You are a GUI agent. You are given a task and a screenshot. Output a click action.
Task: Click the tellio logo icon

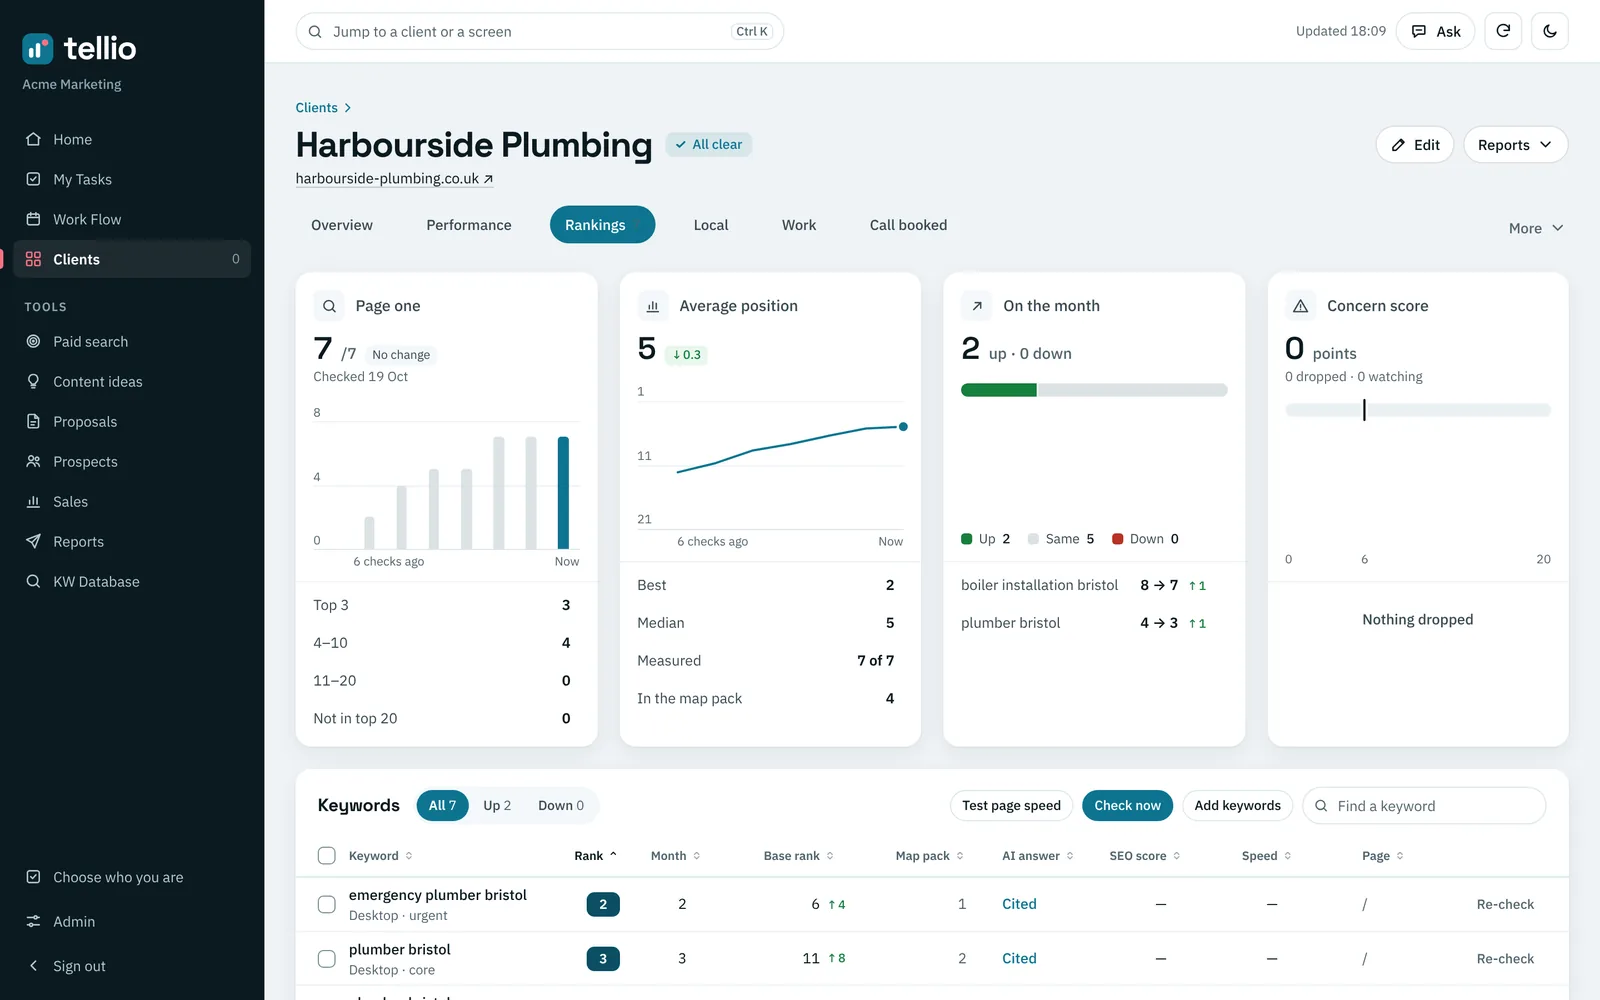pyautogui.click(x=38, y=48)
